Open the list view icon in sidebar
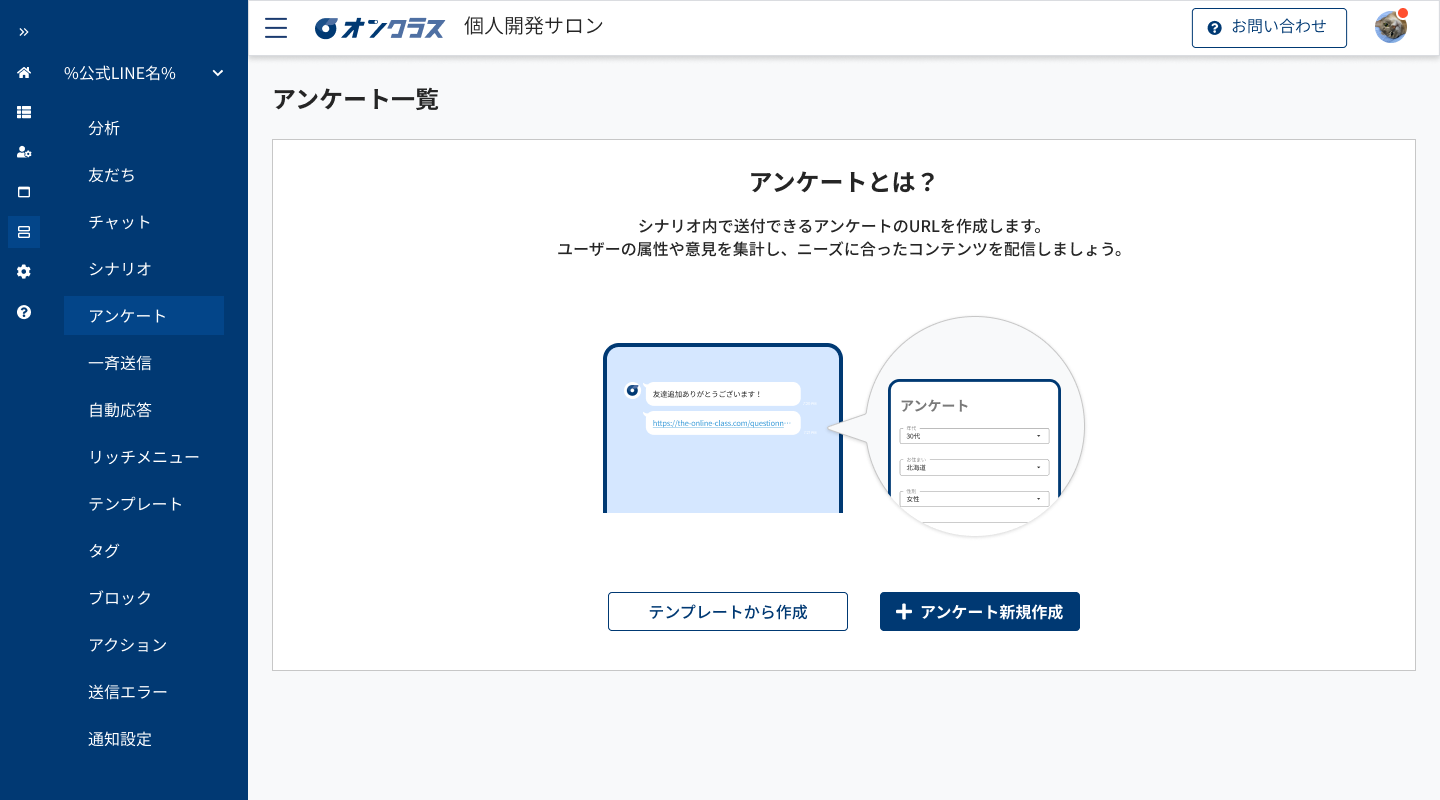 (22, 112)
